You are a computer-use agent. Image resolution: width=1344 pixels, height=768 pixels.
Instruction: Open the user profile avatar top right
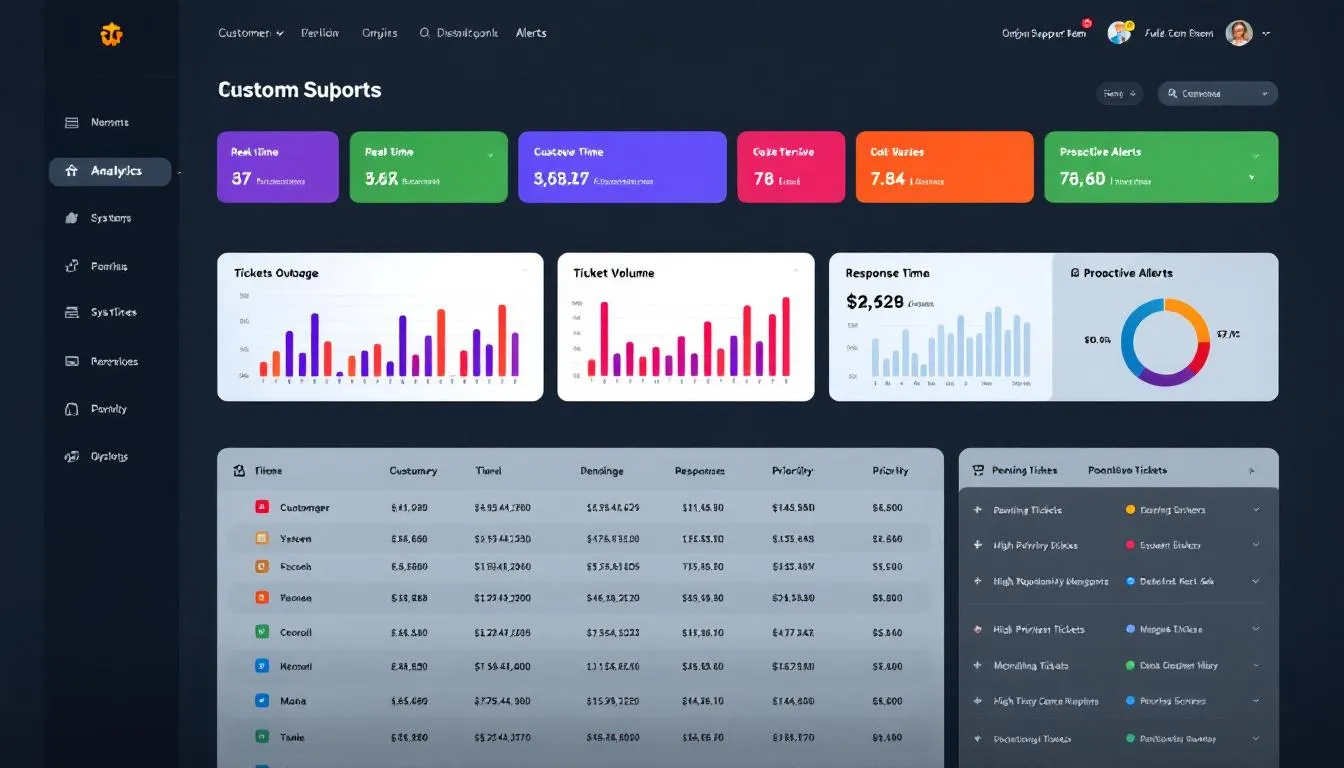(1238, 32)
